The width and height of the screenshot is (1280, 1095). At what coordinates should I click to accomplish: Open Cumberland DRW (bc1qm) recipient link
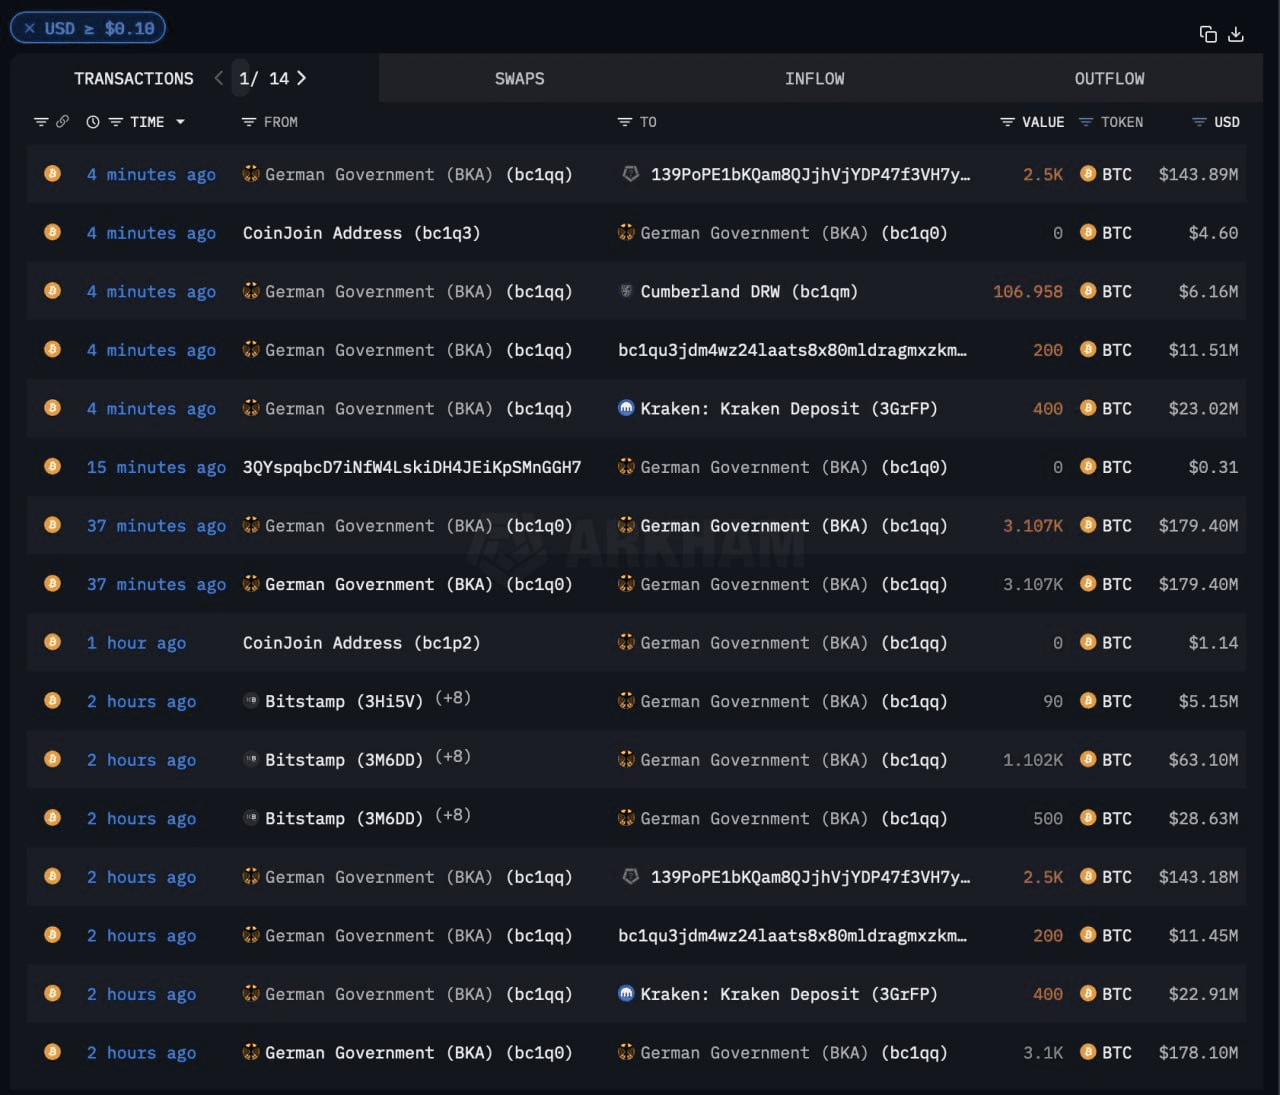[748, 292]
